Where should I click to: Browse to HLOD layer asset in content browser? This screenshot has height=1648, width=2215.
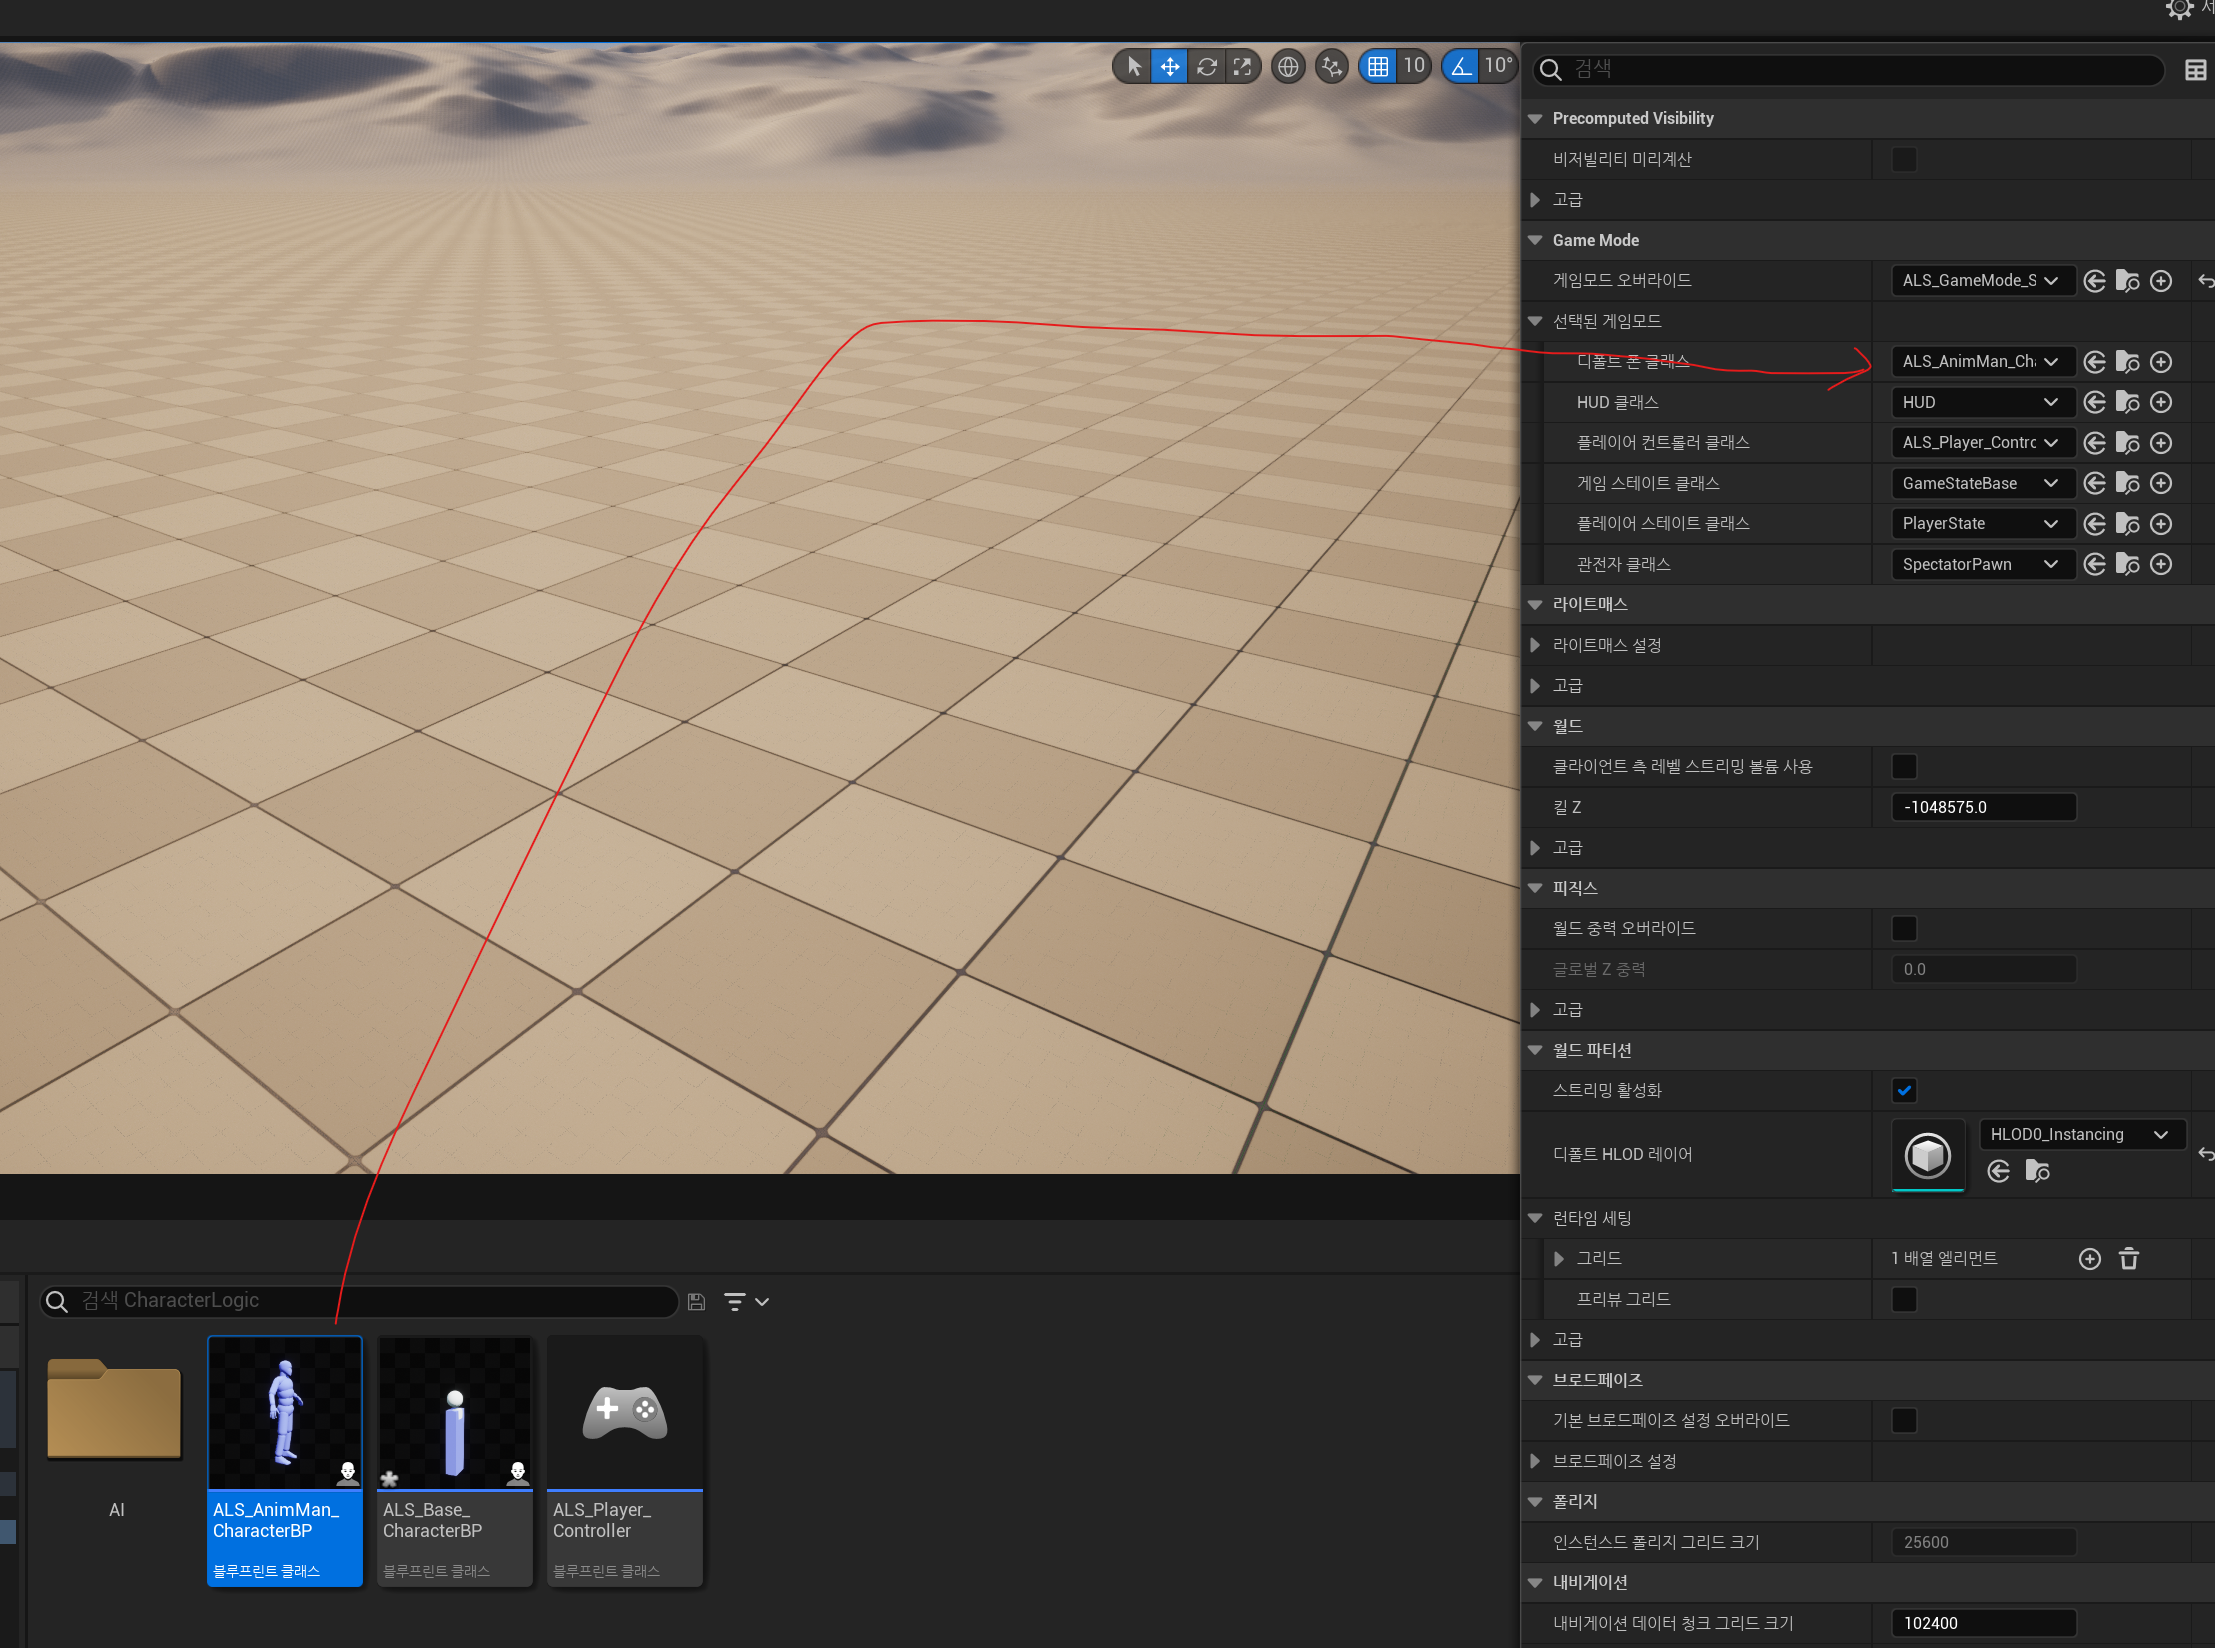[x=2037, y=1171]
